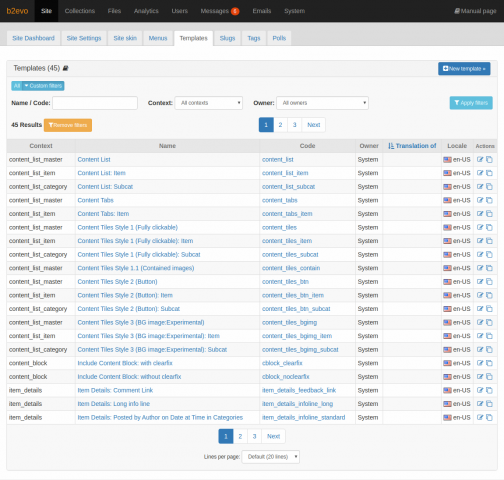Edit the cblock_clearfix template
The height and width of the screenshot is (480, 504).
point(480,363)
